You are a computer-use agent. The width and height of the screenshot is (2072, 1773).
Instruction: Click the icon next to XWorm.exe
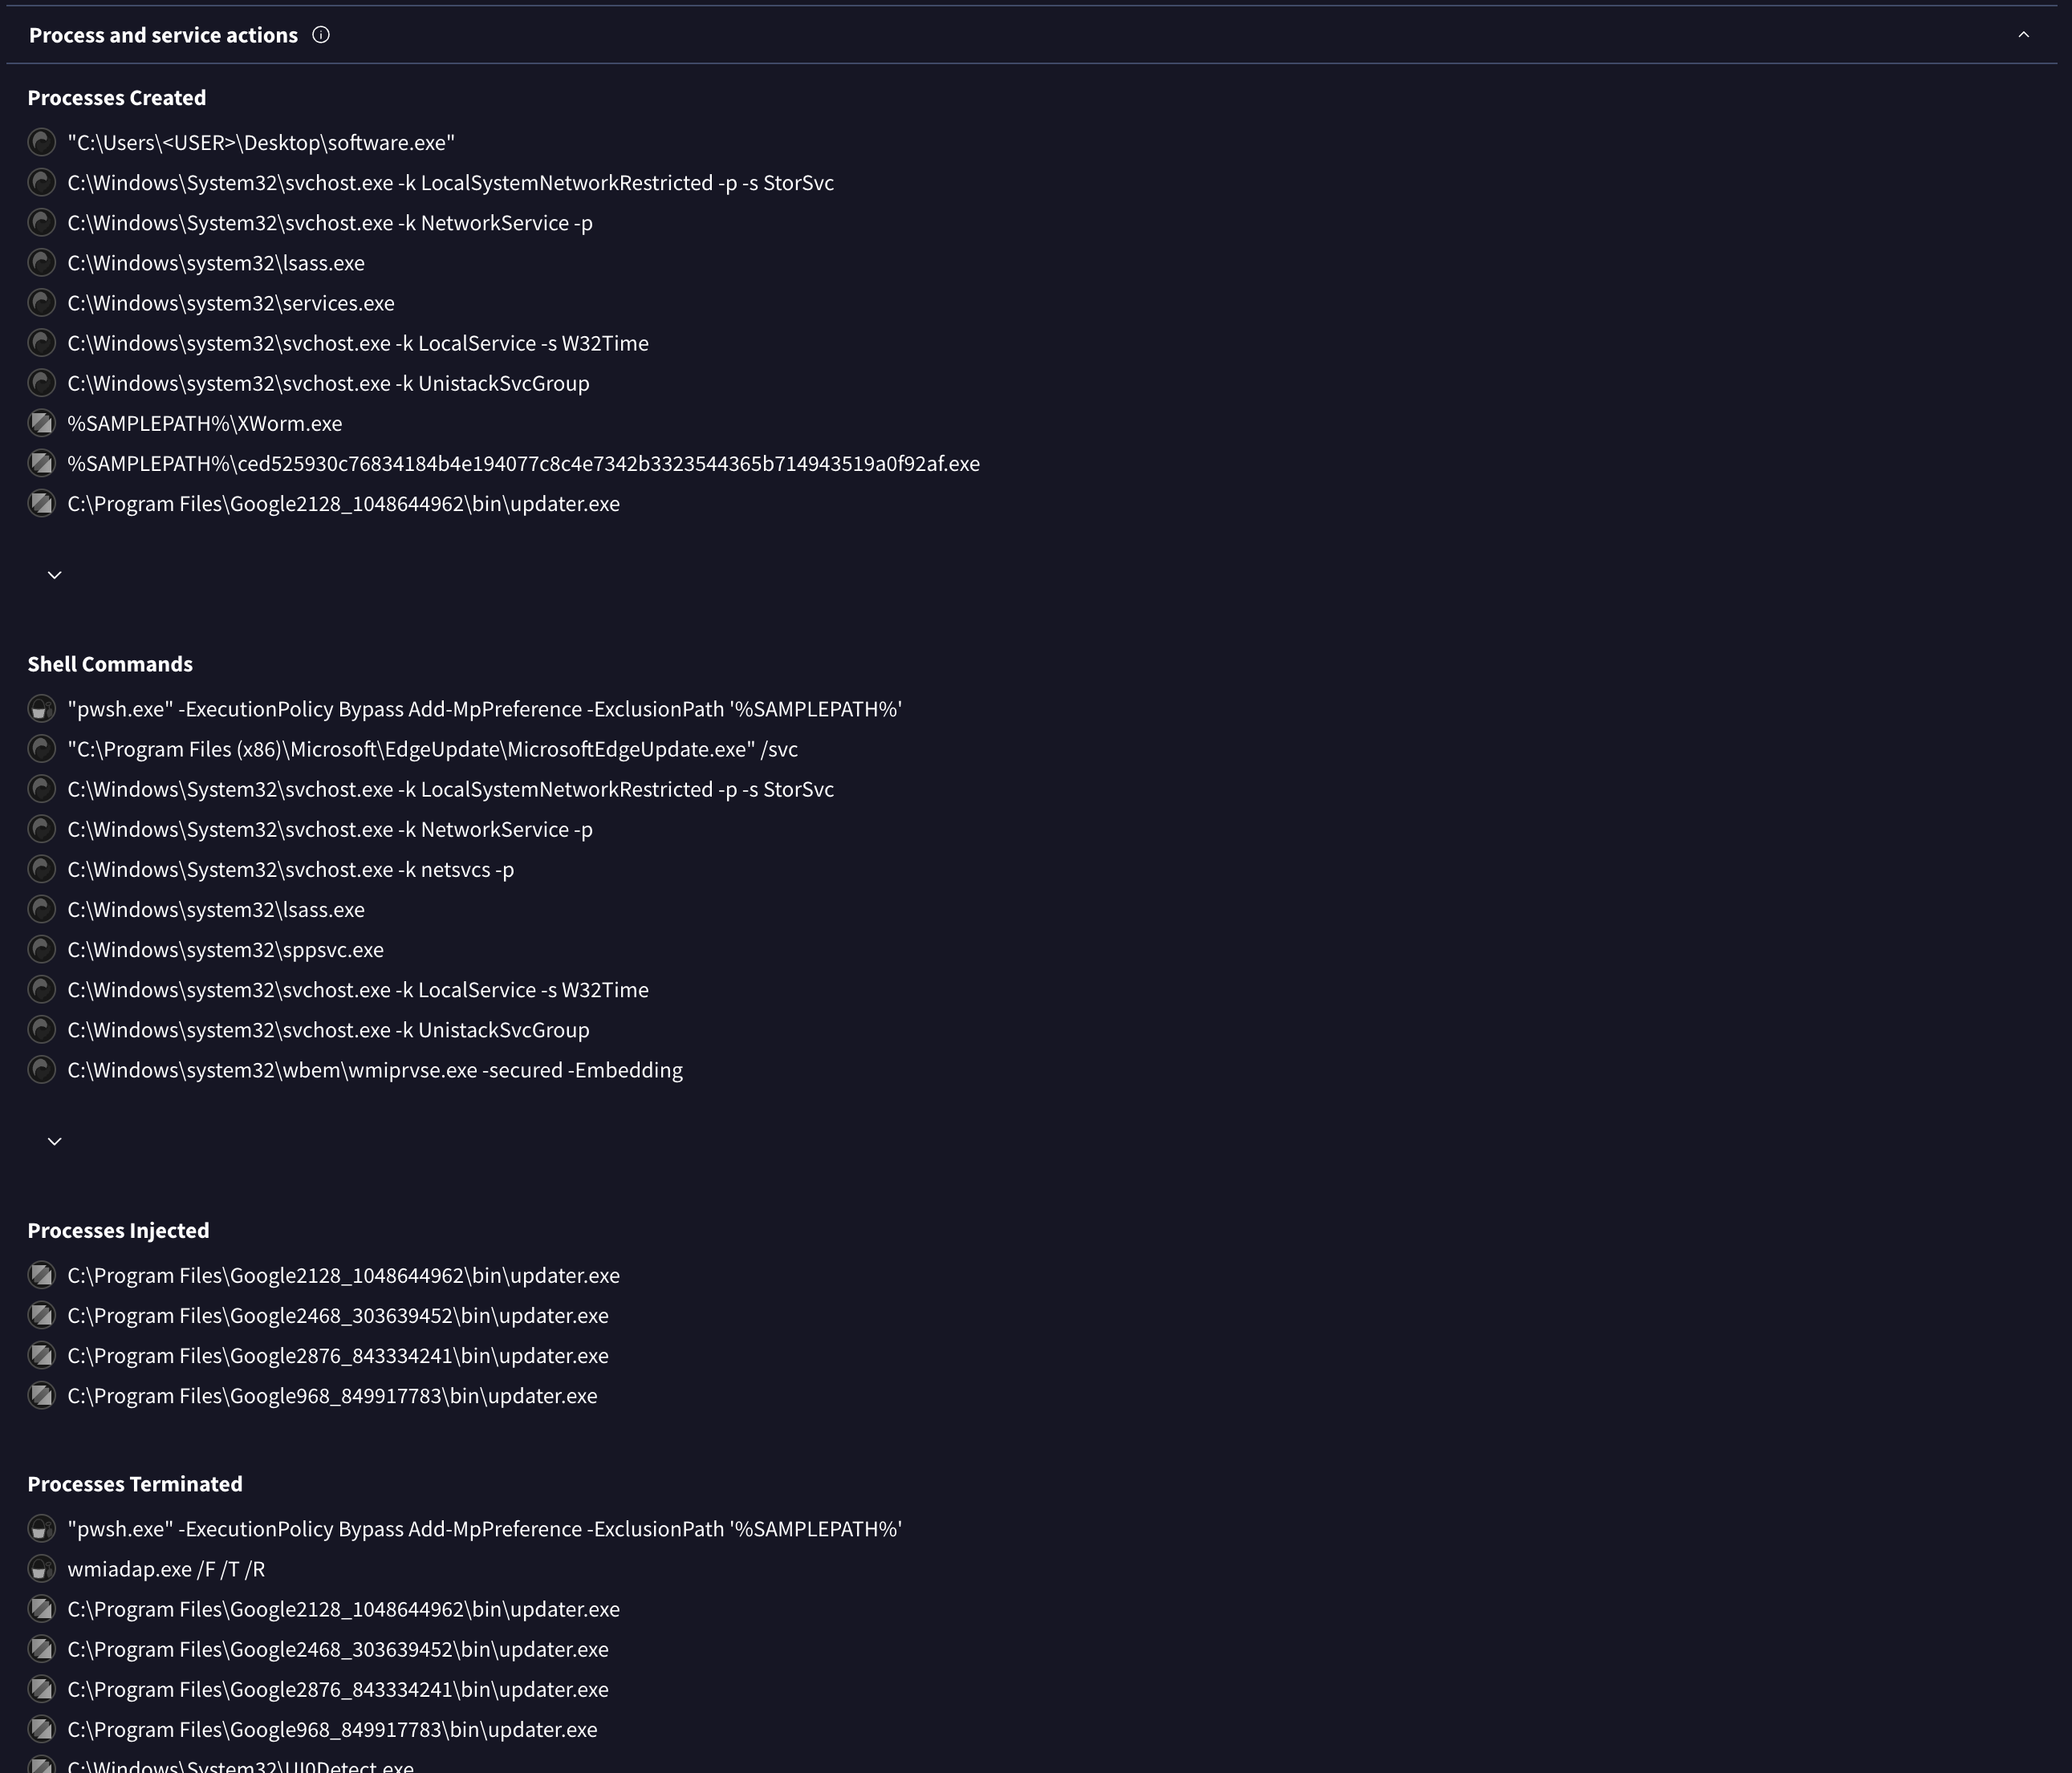(x=41, y=423)
